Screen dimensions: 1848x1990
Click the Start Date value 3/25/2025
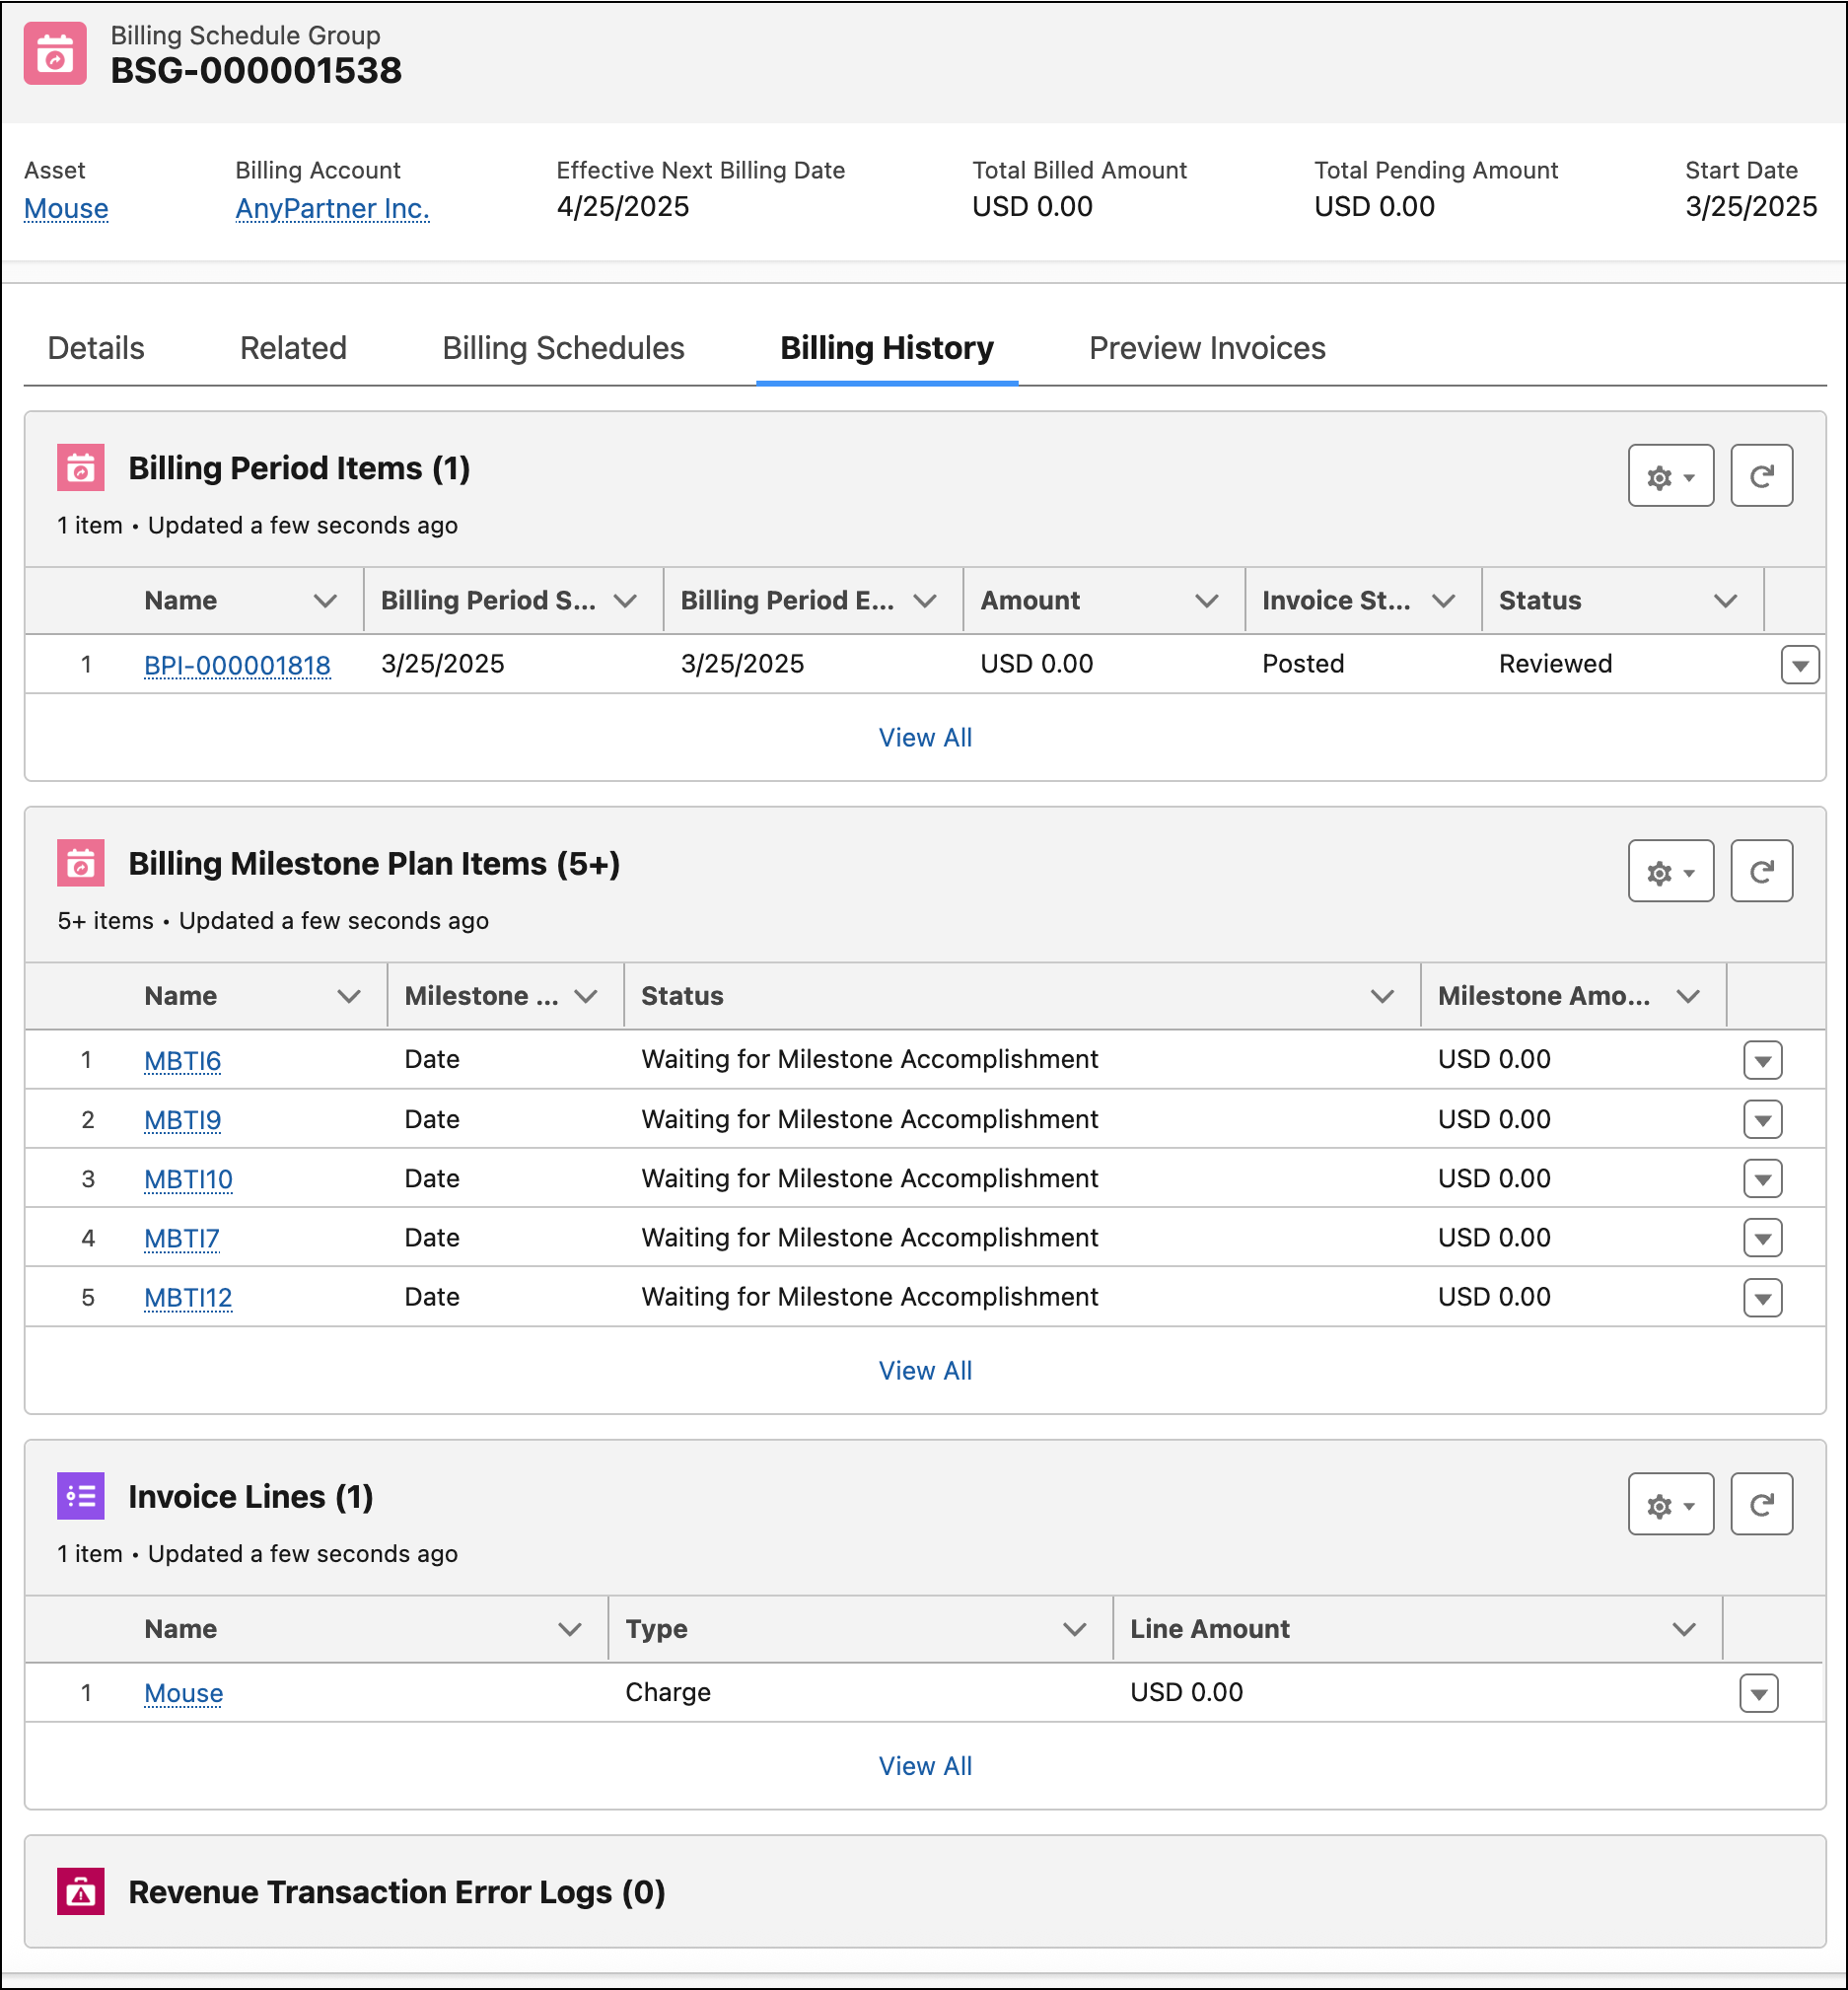click(1751, 206)
